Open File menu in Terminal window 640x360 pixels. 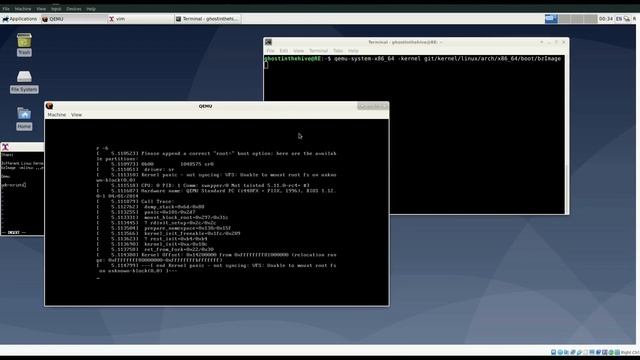tap(271, 51)
